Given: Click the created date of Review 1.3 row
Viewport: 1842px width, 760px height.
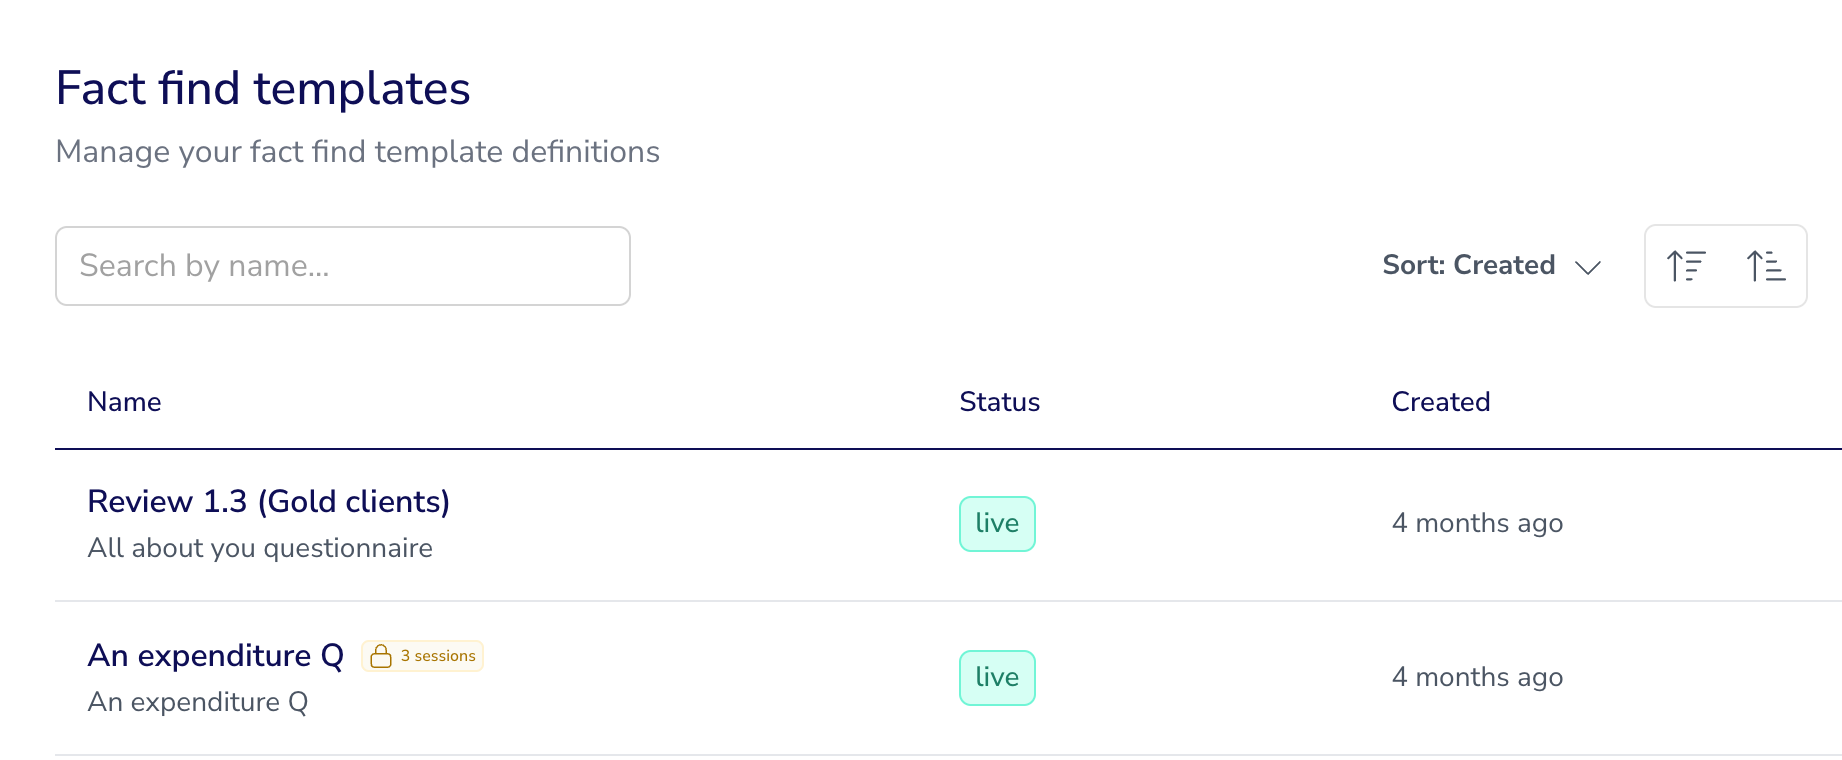Looking at the screenshot, I should click(x=1477, y=523).
